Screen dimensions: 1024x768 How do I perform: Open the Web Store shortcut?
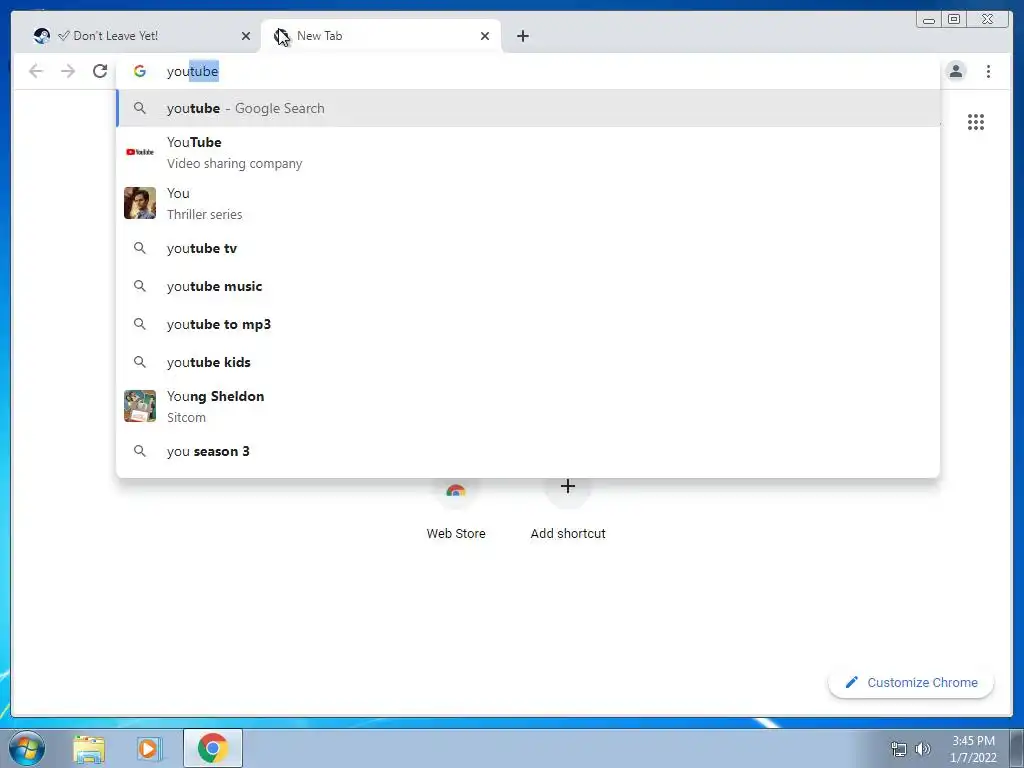[456, 509]
